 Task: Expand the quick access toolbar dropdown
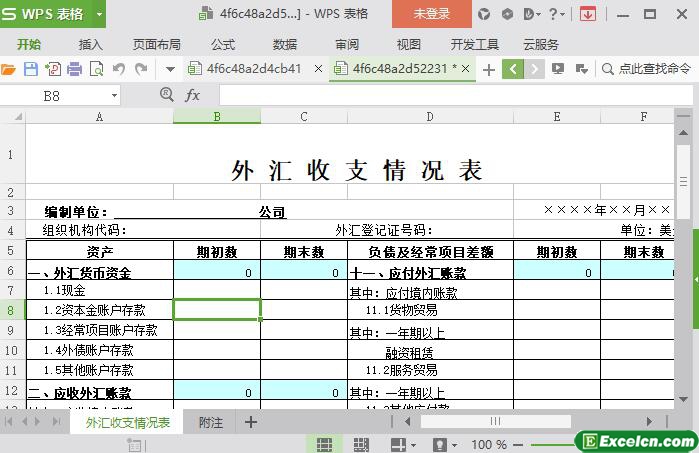[x=170, y=70]
